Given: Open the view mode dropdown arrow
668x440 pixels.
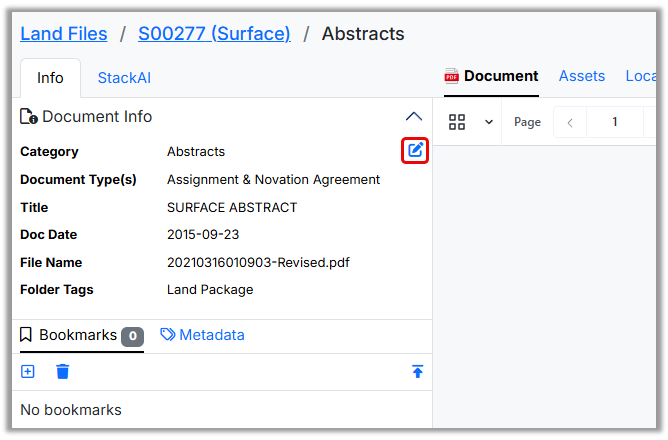Looking at the screenshot, I should tap(489, 122).
